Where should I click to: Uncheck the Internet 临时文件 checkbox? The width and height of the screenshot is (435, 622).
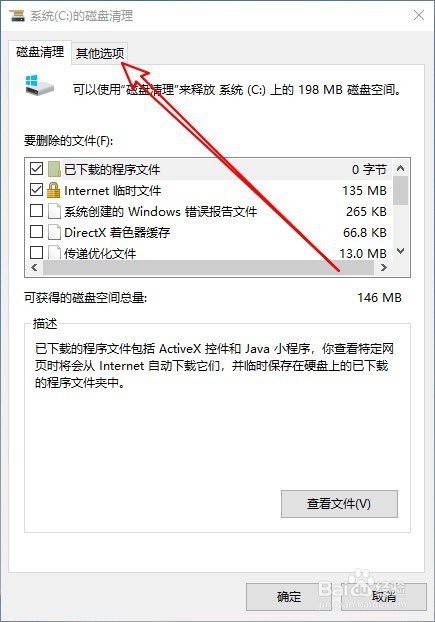36,190
